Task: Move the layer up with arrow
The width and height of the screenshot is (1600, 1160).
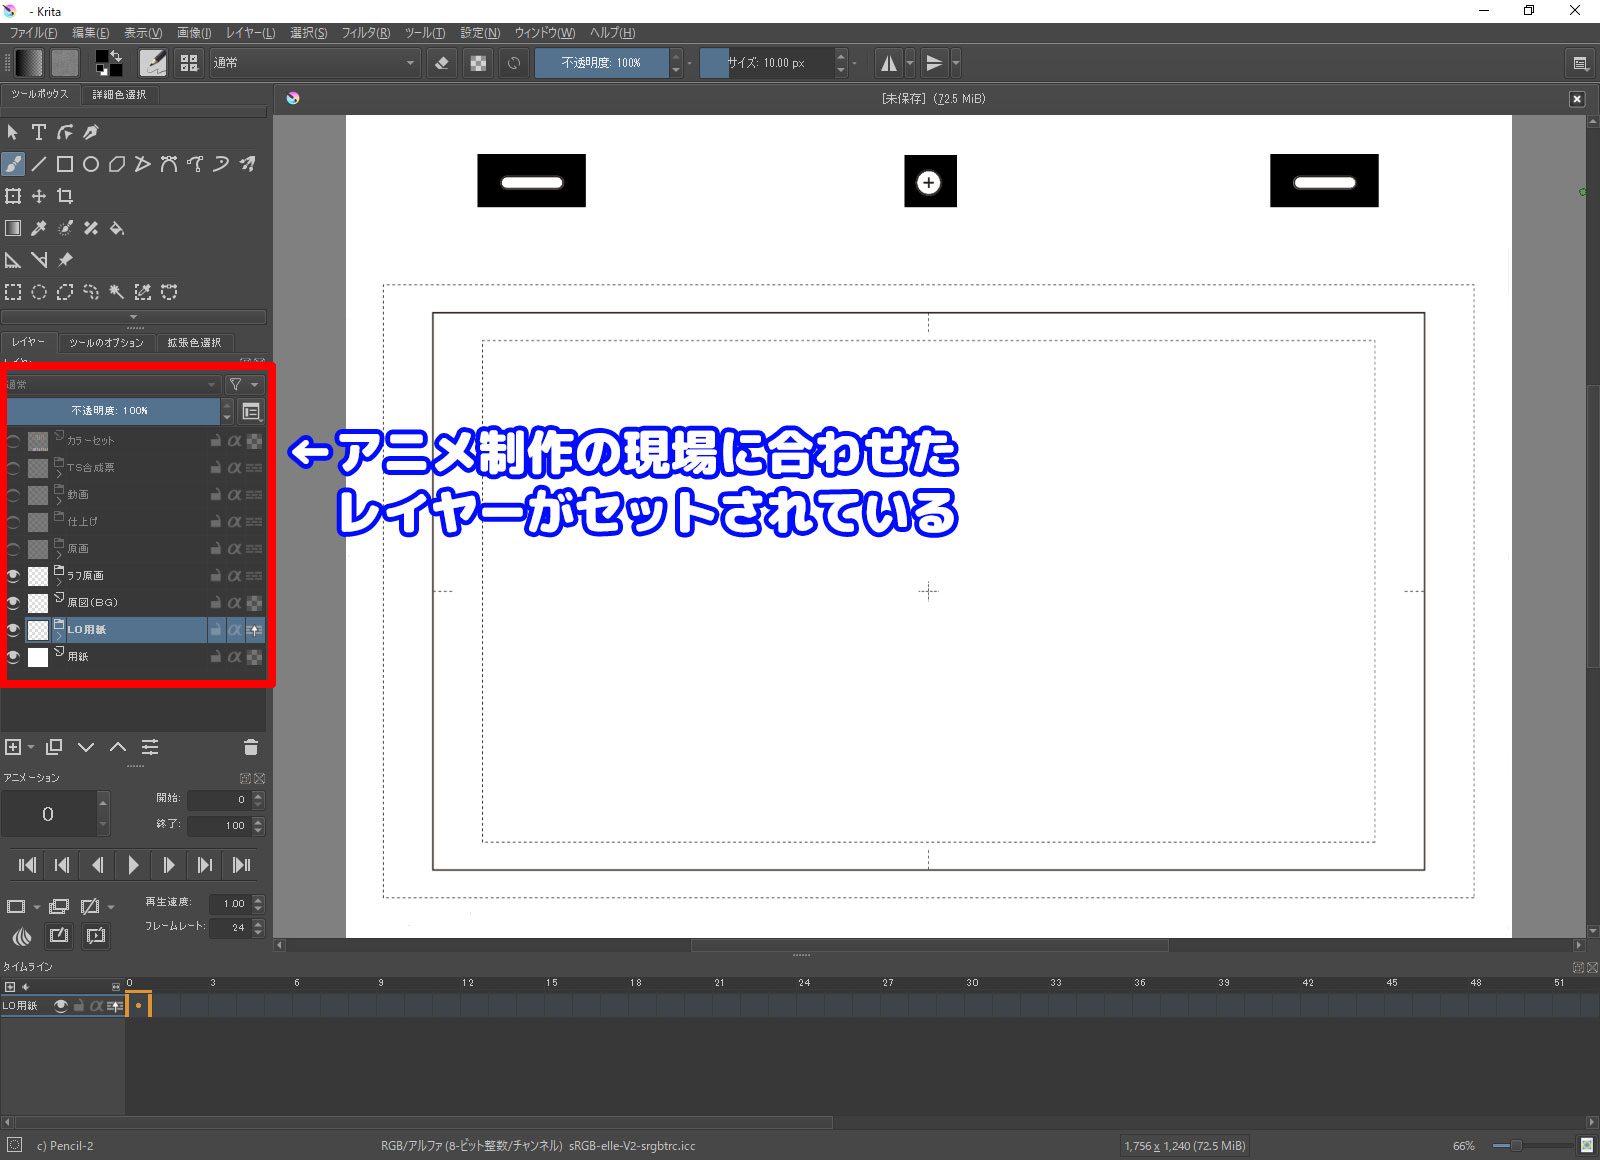Action: 118,747
